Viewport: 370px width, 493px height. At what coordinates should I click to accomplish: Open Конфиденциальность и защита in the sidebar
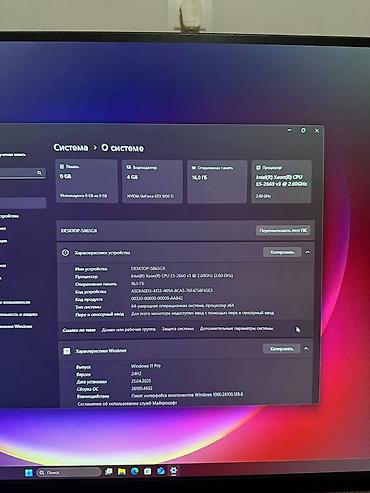click(19, 314)
